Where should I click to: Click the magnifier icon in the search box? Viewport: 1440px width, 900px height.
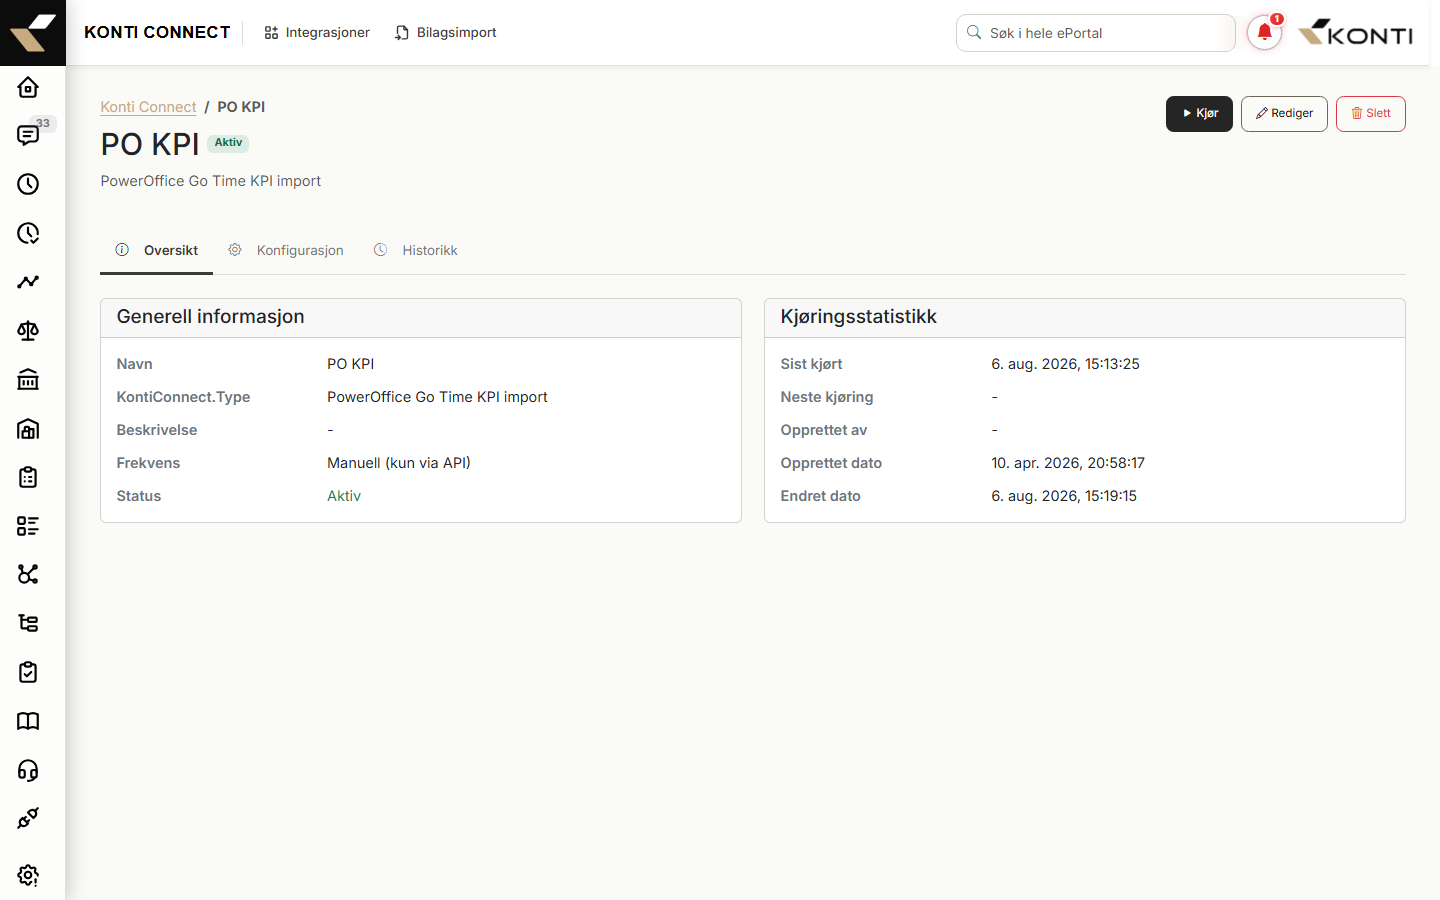(974, 33)
